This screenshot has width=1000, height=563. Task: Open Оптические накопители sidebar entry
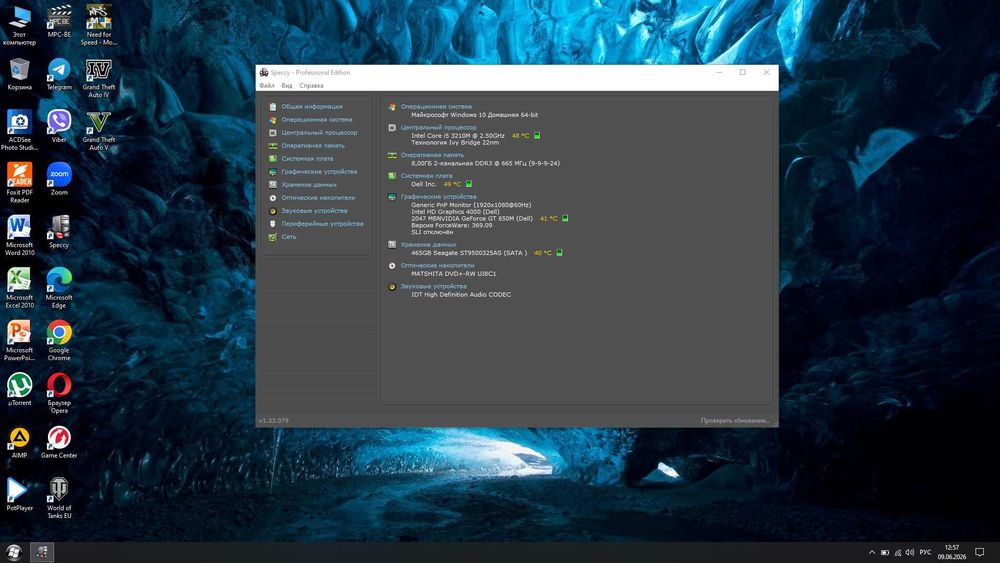318,198
